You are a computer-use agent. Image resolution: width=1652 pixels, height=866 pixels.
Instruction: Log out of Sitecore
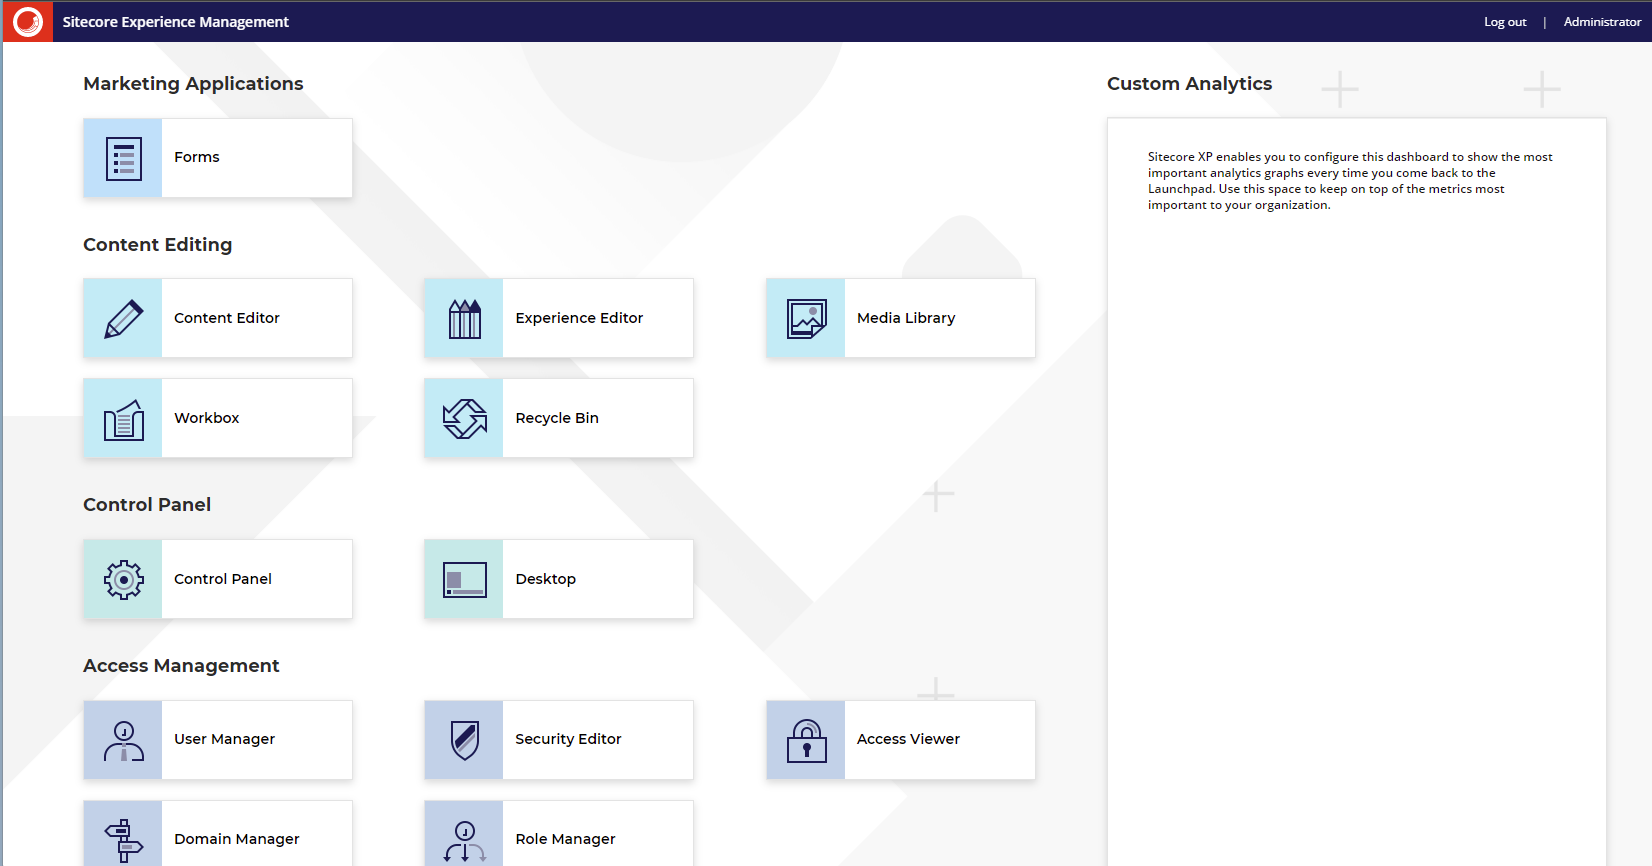point(1505,22)
